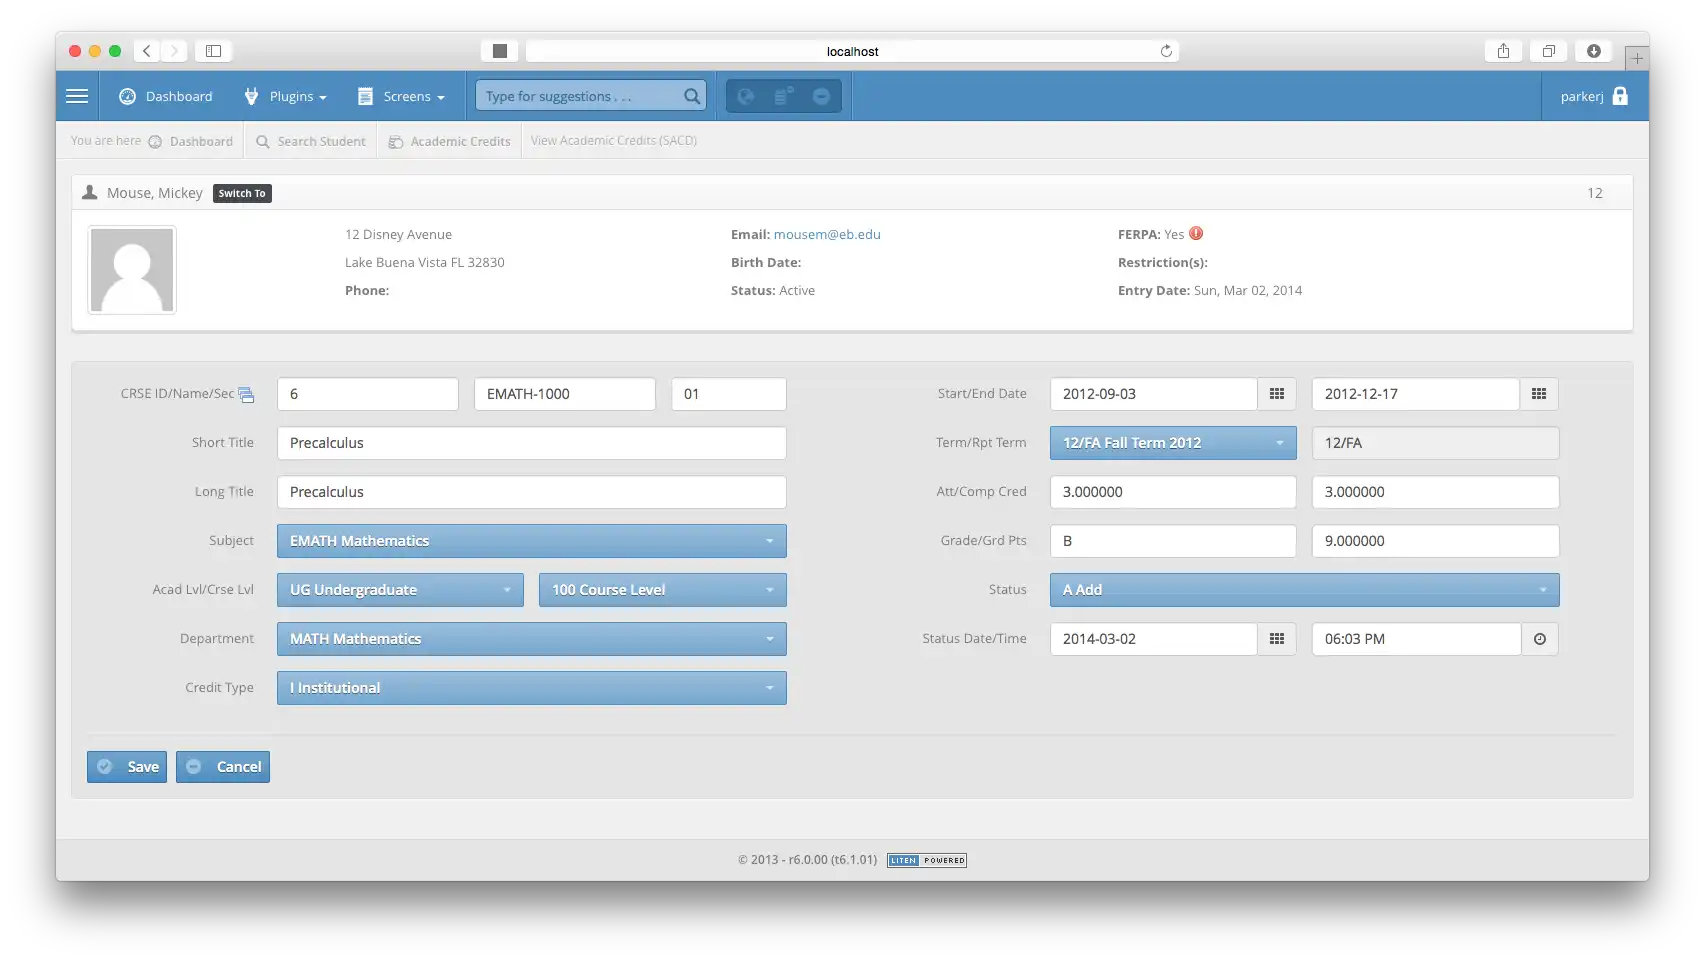Open the Start Date calendar picker
Image resolution: width=1705 pixels, height=961 pixels.
coord(1277,393)
